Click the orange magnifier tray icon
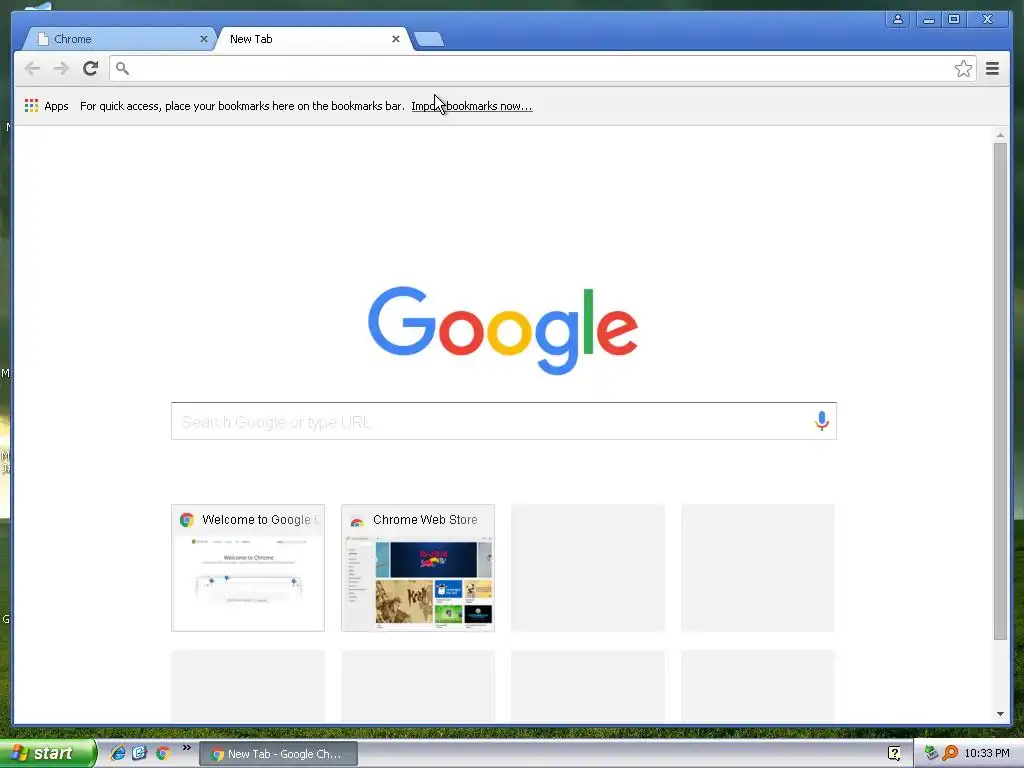 950,753
